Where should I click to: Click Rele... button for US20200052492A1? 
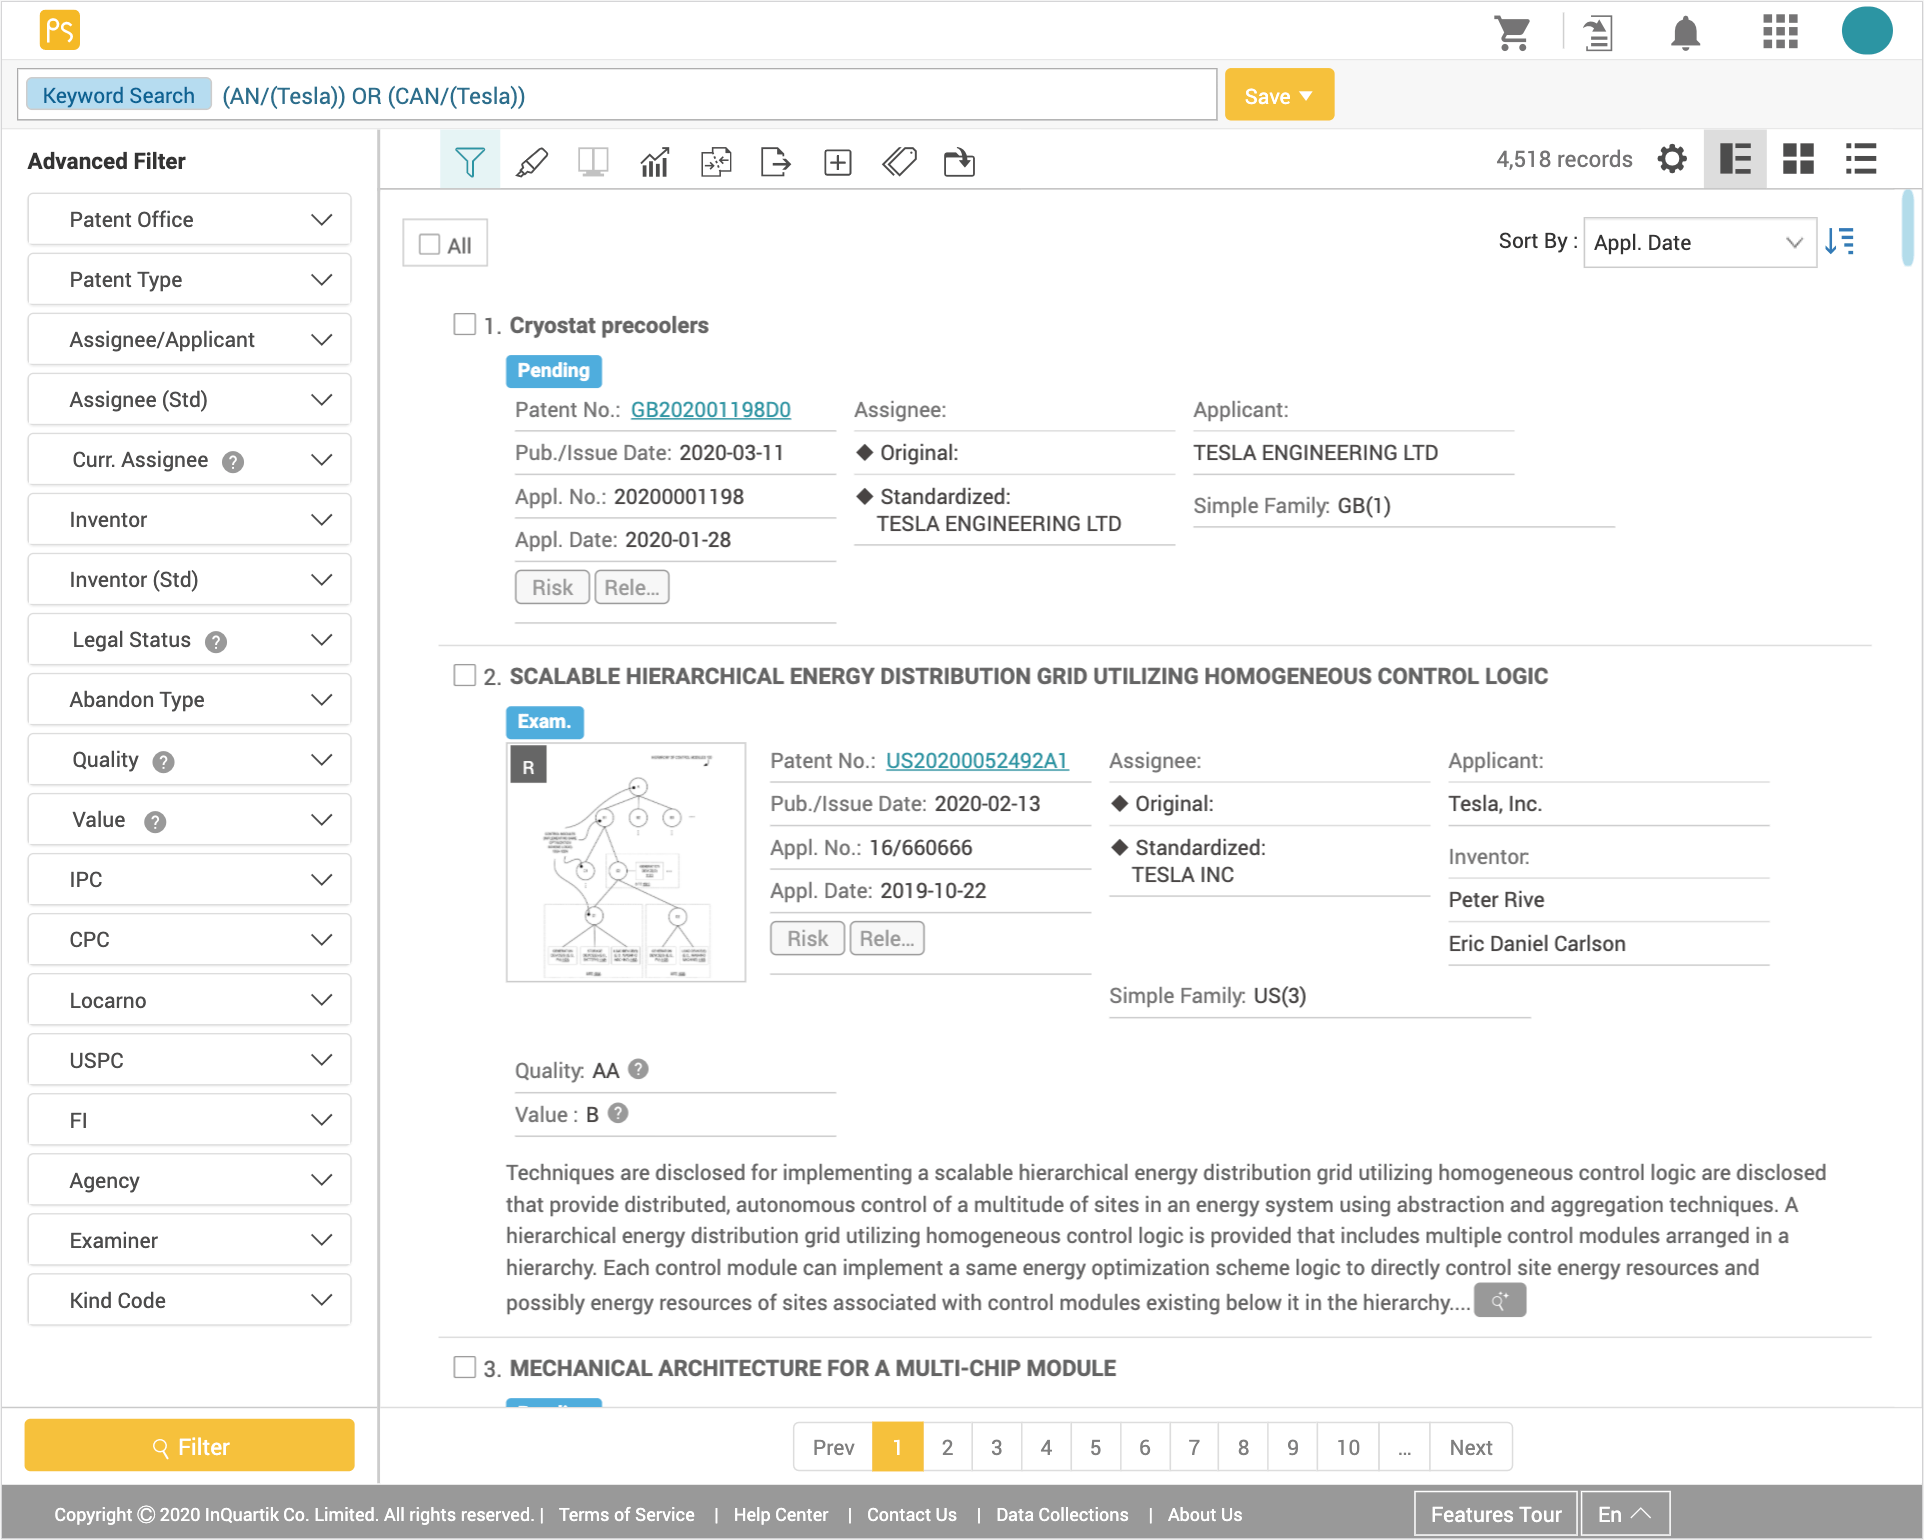click(887, 938)
